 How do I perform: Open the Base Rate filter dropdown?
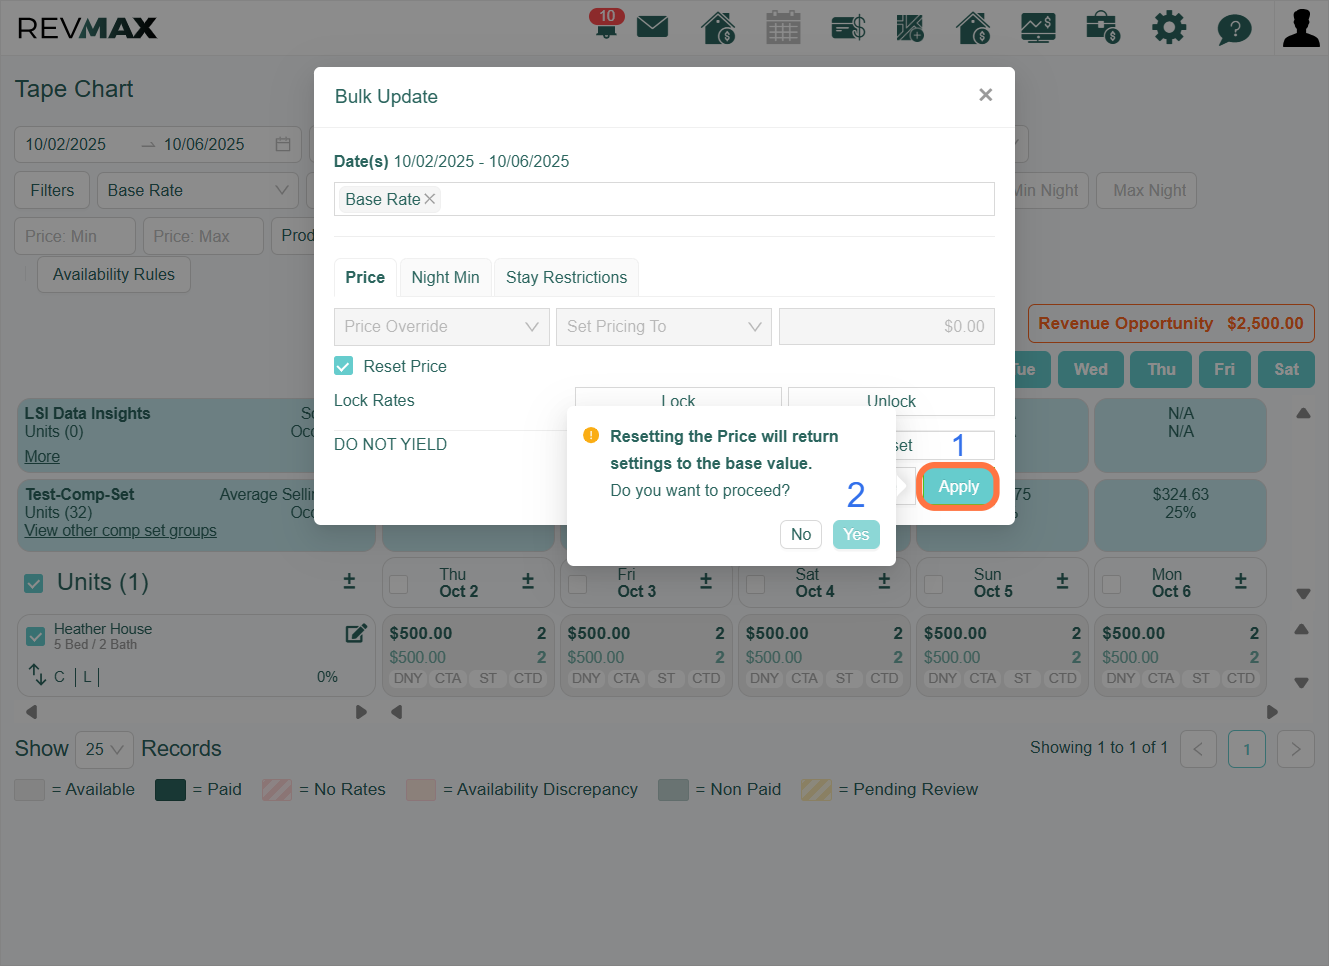198,190
